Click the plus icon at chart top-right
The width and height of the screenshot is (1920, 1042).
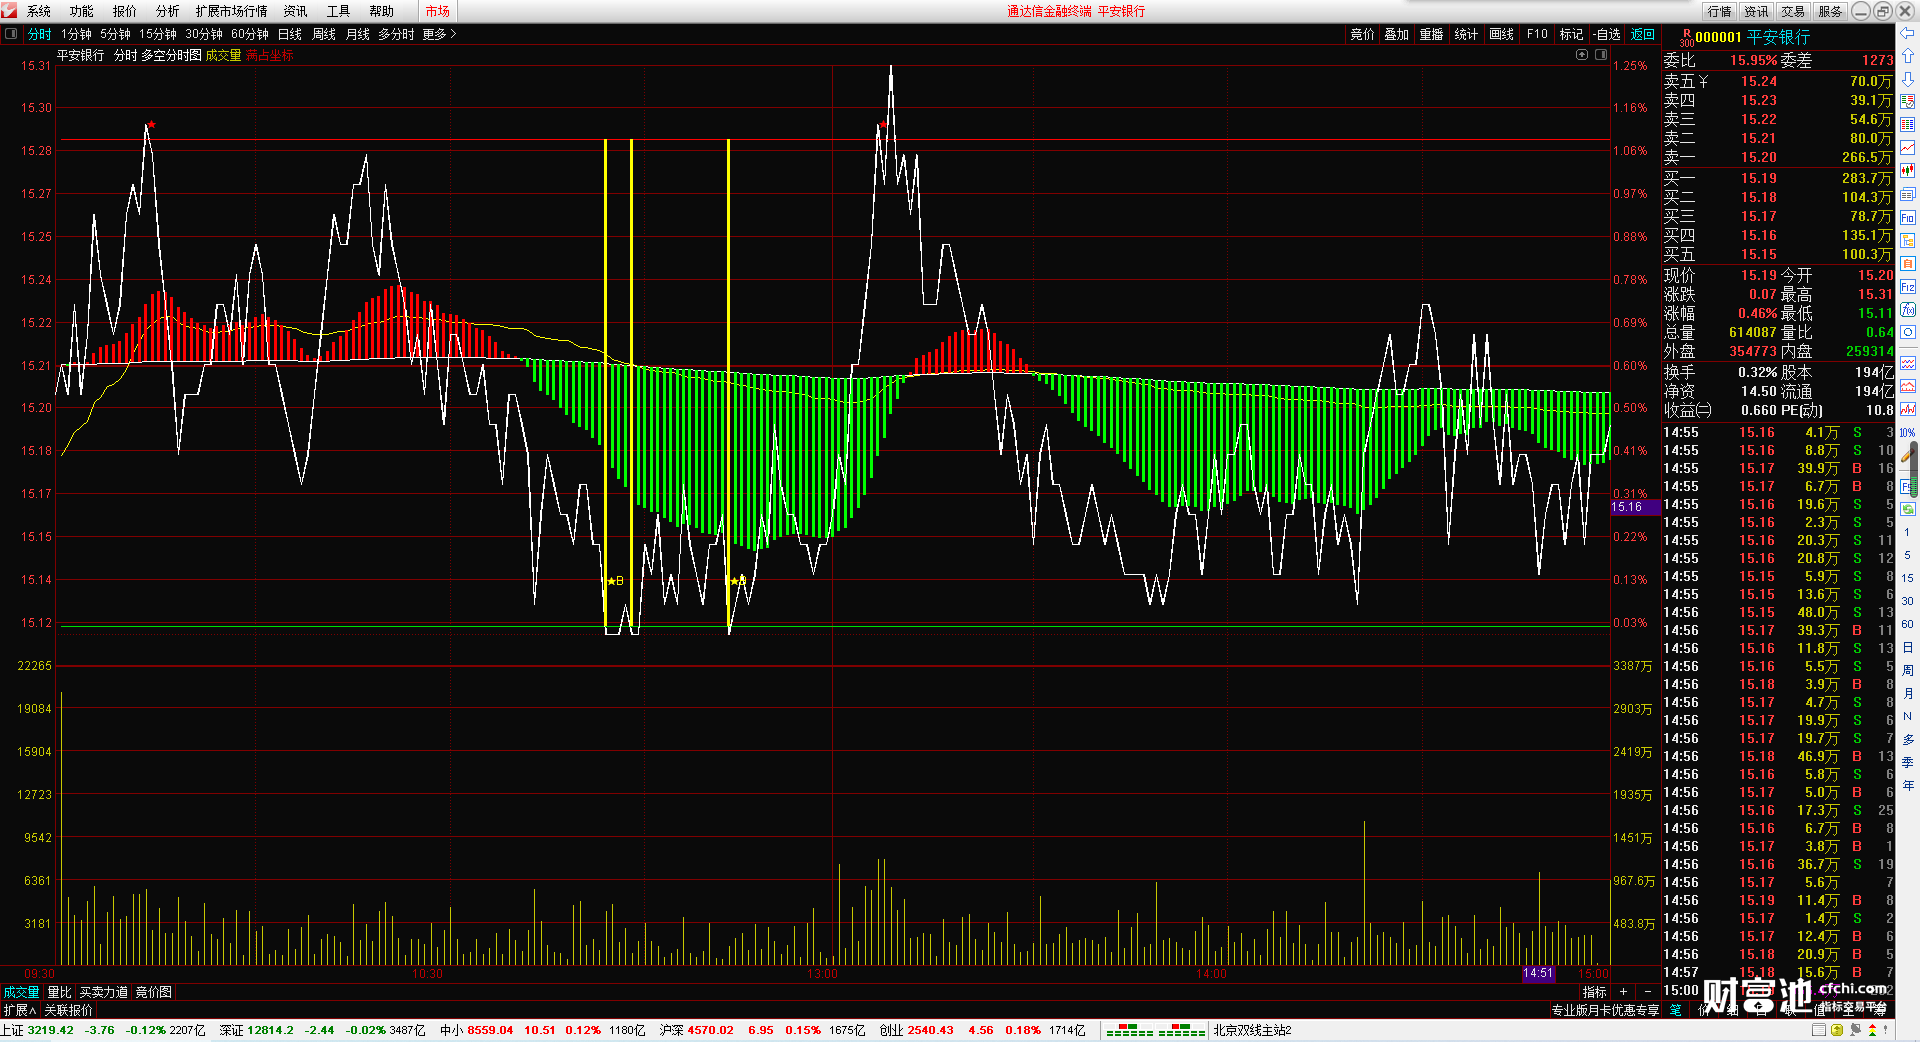point(1582,55)
